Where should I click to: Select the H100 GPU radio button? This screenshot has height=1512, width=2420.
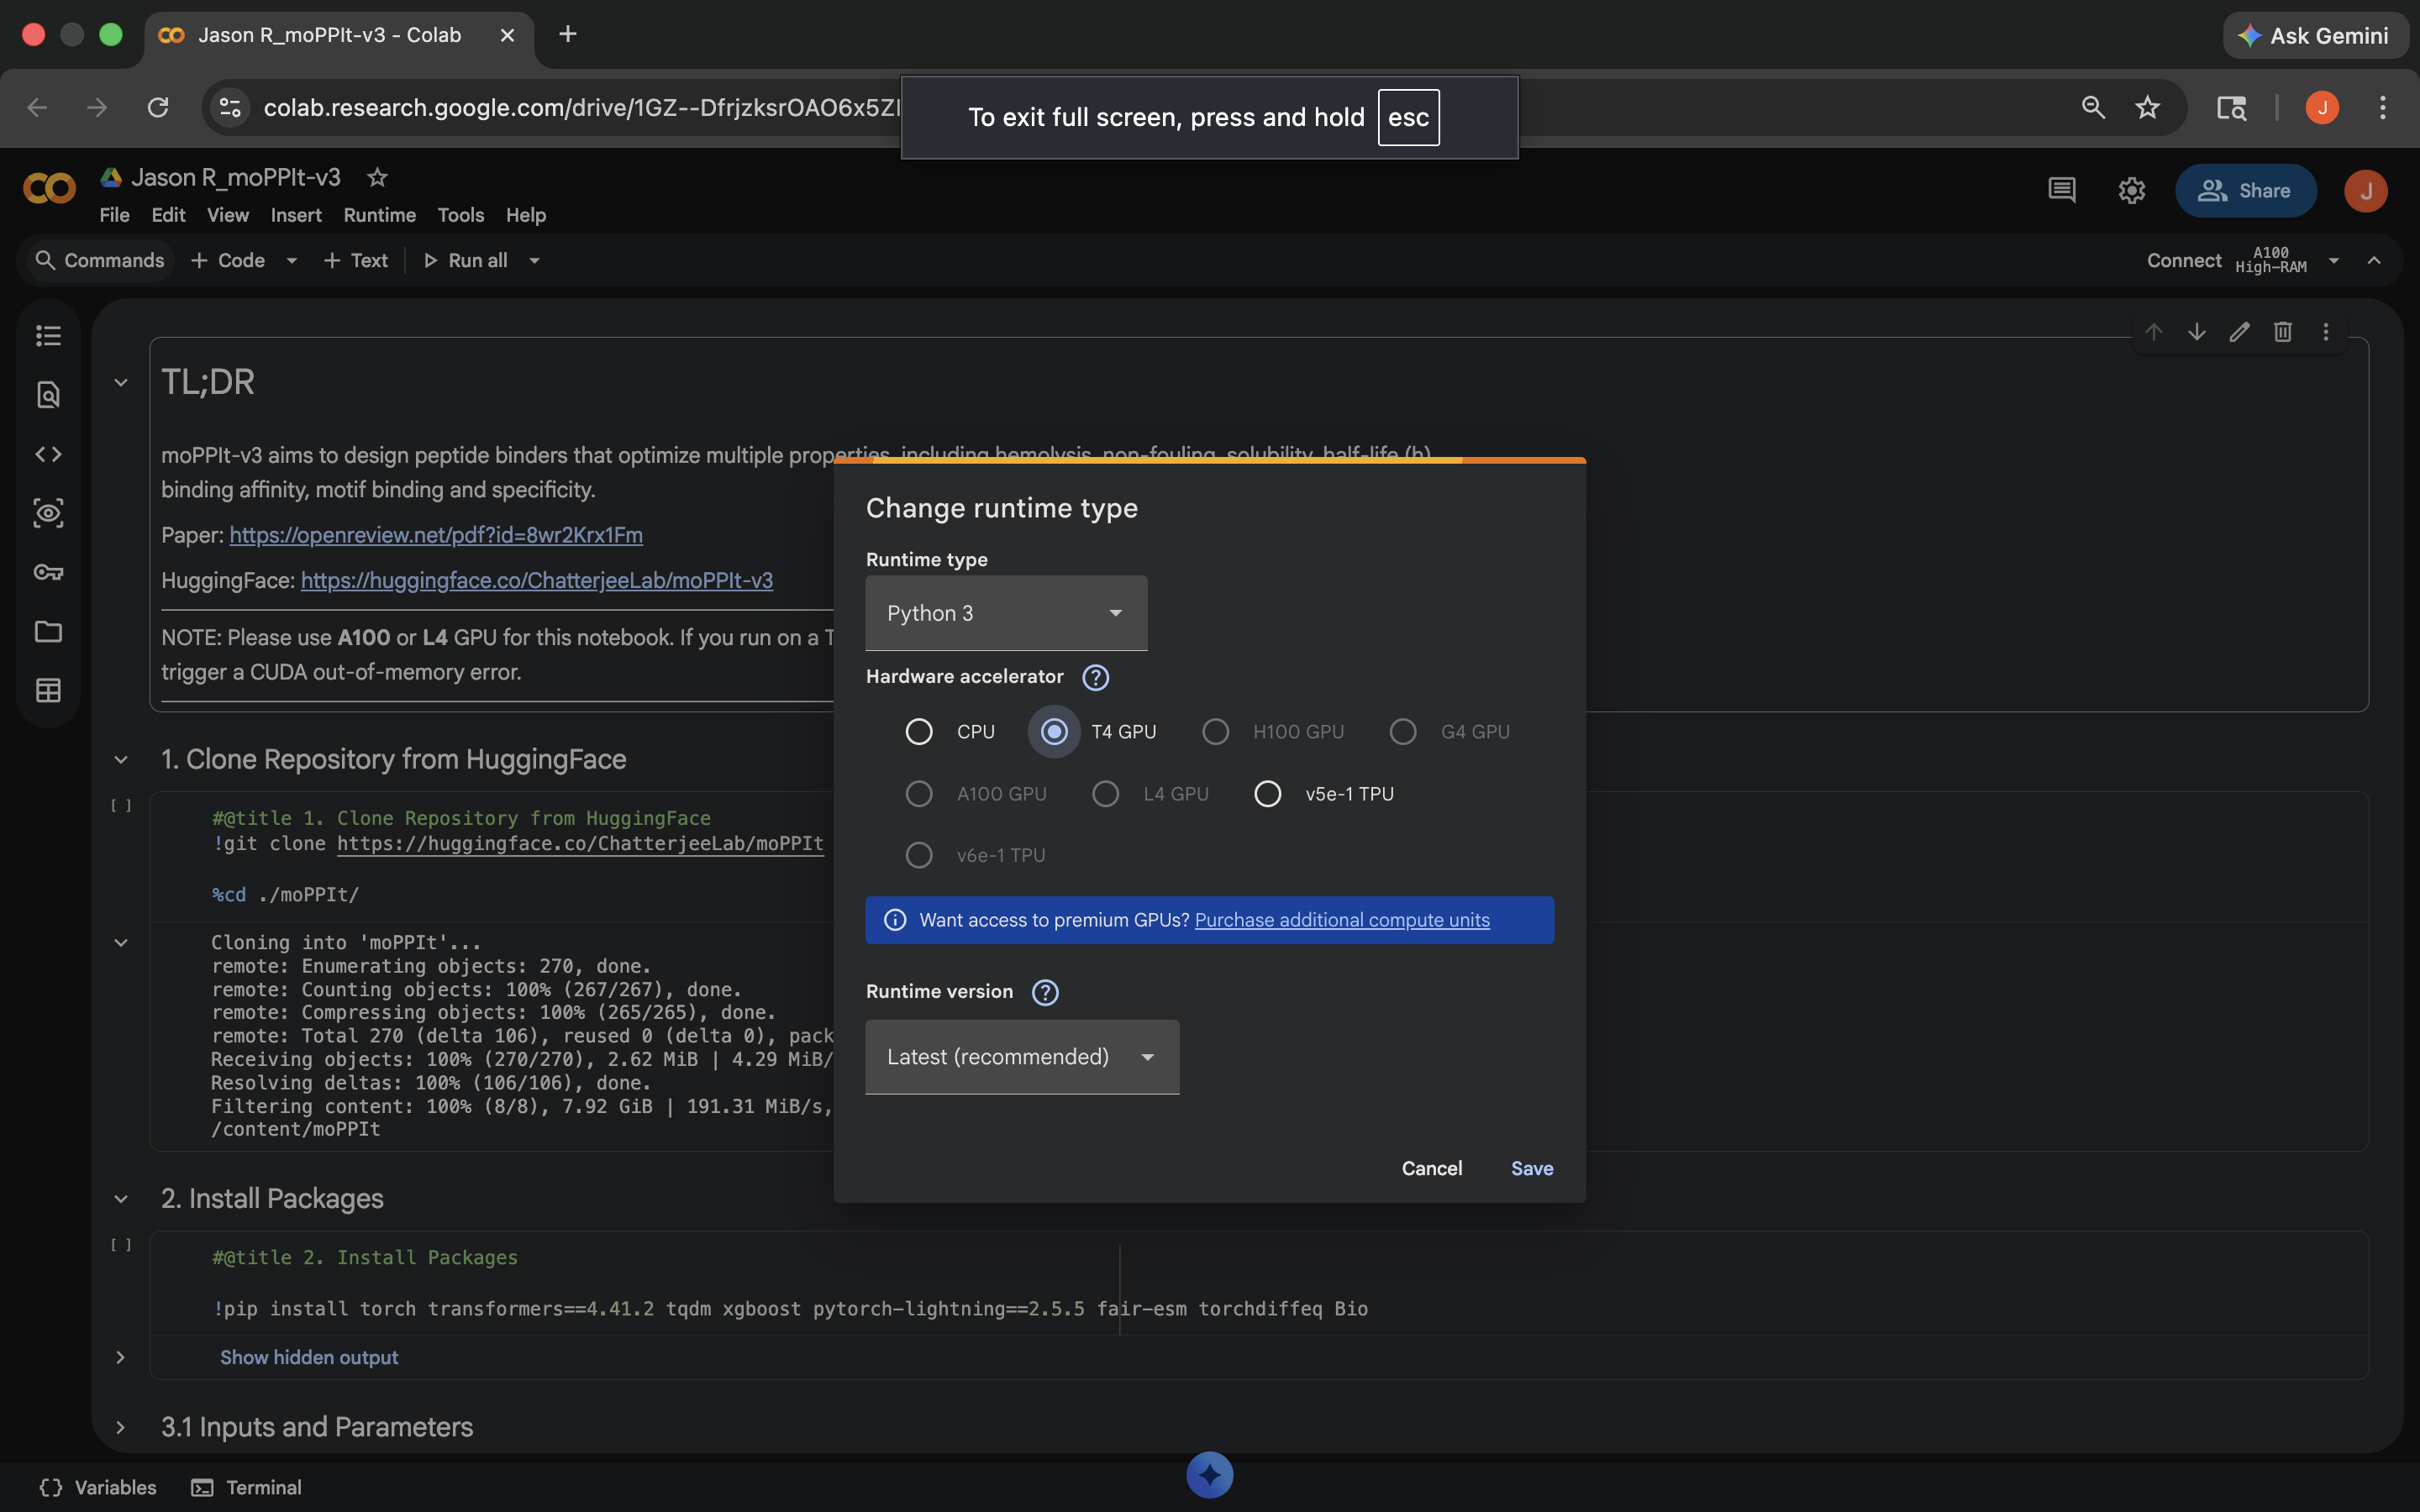[1216, 732]
